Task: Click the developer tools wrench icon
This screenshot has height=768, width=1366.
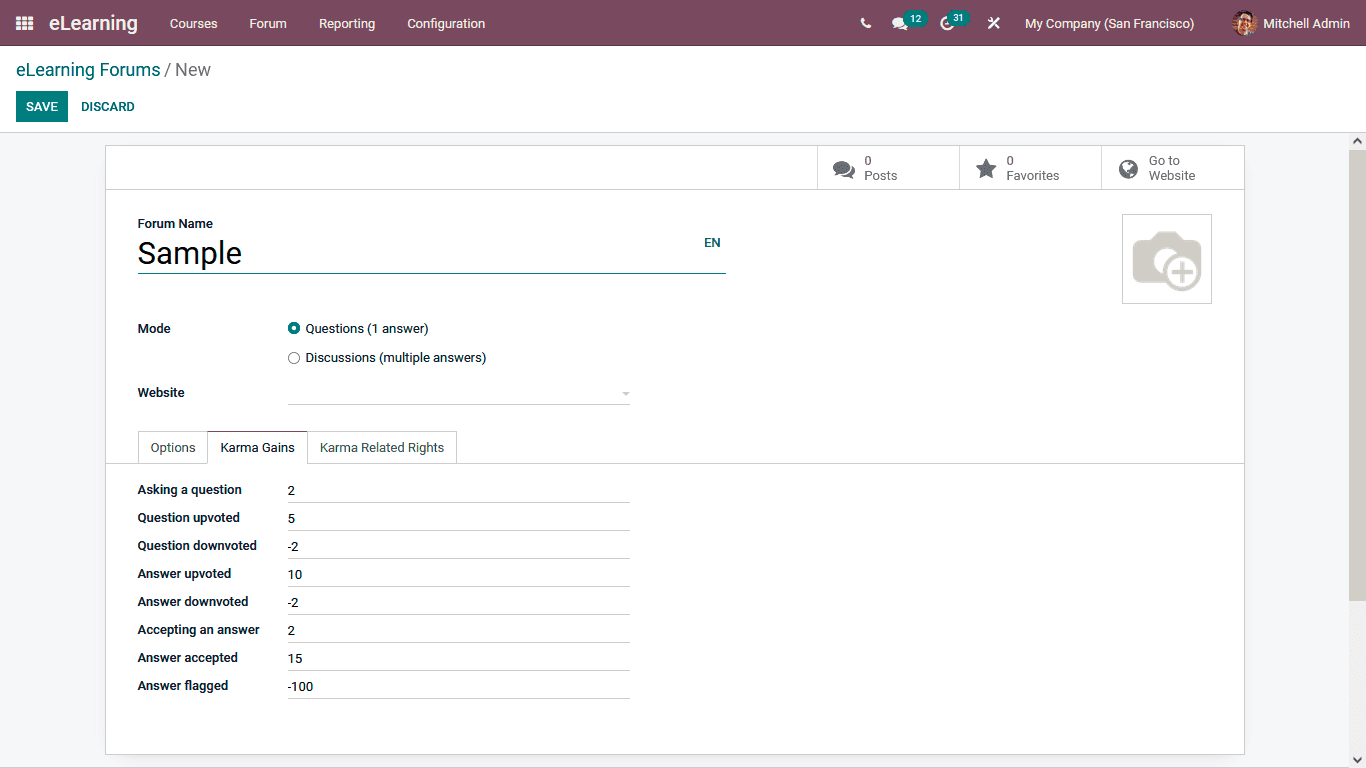Action: (x=993, y=23)
